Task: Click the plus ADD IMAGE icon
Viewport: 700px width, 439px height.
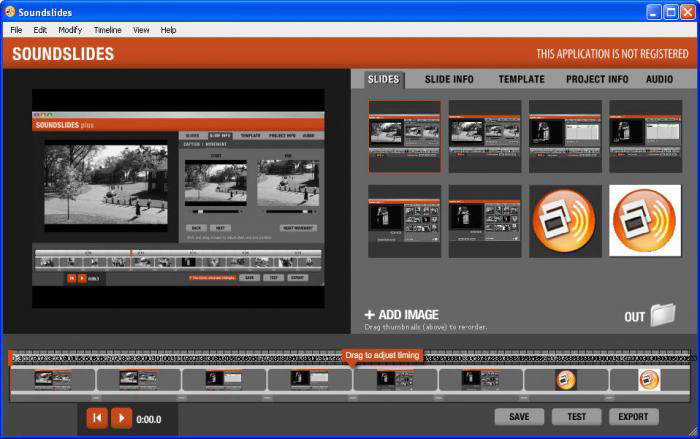Action: (x=369, y=315)
